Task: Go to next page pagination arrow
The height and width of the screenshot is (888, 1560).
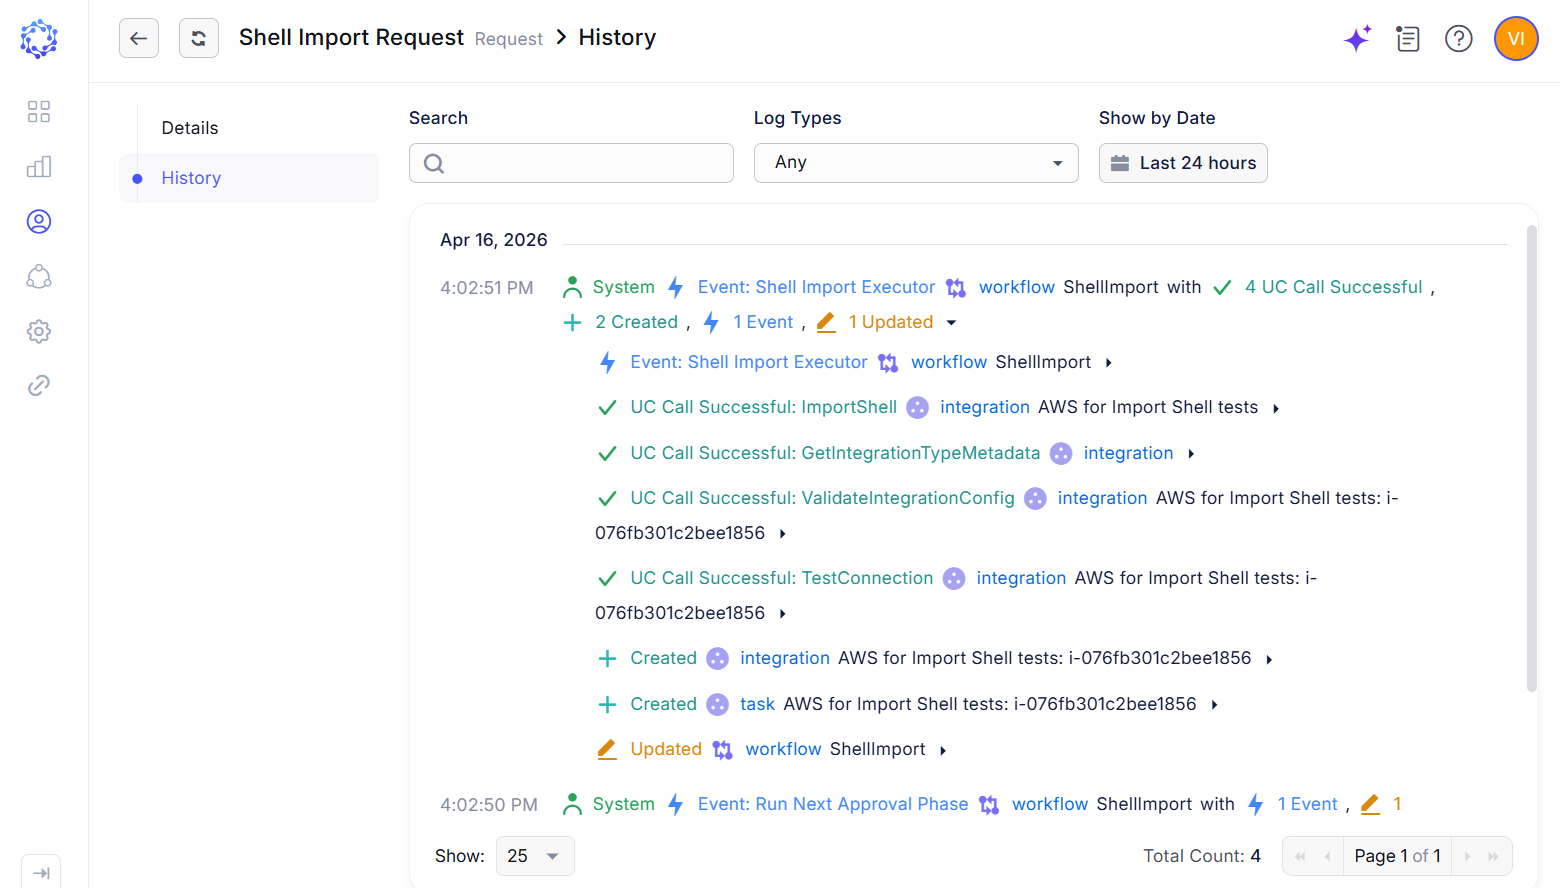Action: 1467,856
